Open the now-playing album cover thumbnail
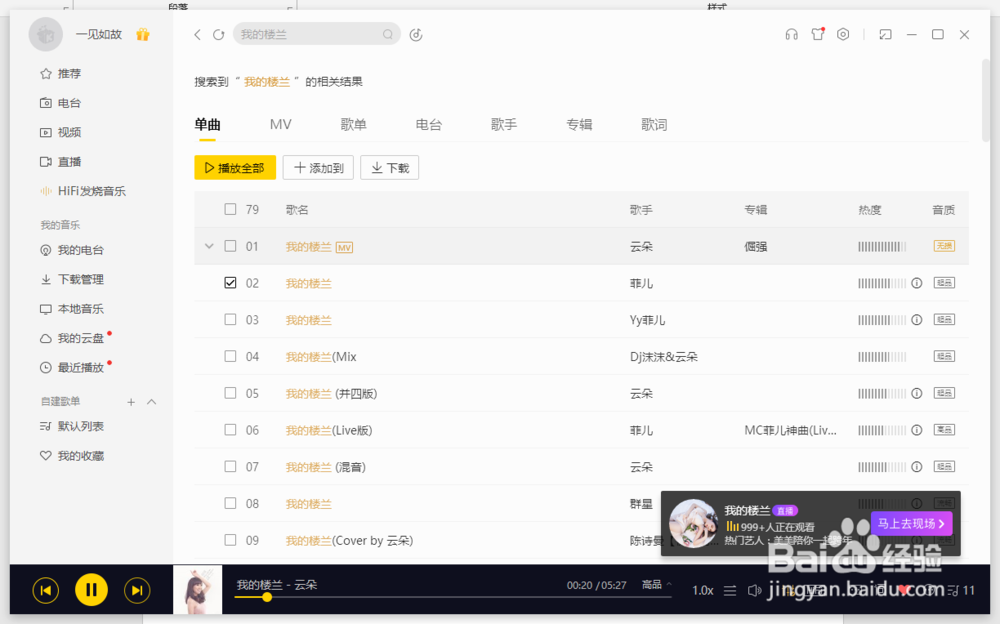Screen dimensions: 1000x624 pyautogui.click(x=198, y=590)
